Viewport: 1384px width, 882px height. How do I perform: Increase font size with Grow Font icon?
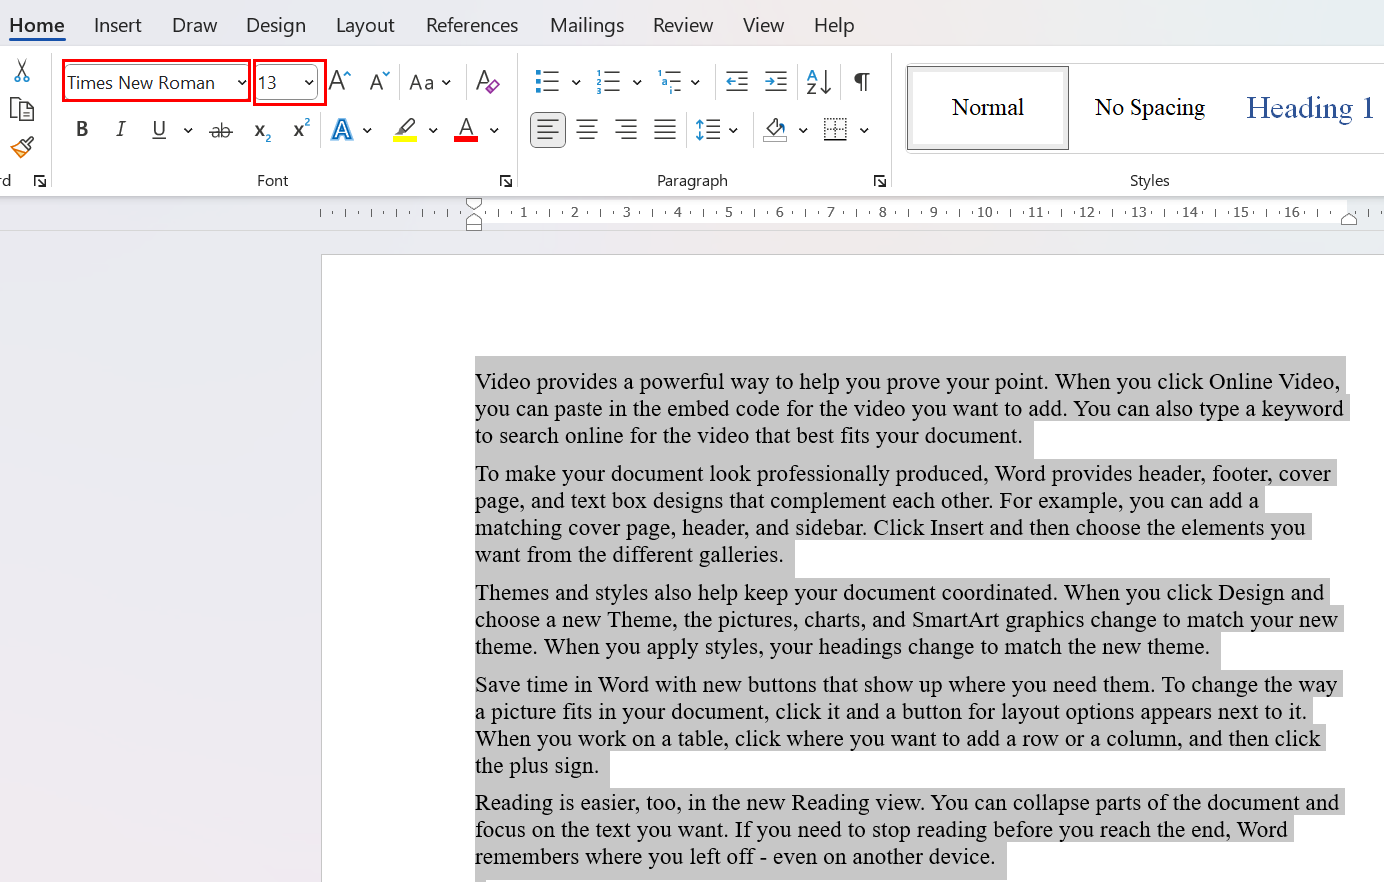pos(340,82)
